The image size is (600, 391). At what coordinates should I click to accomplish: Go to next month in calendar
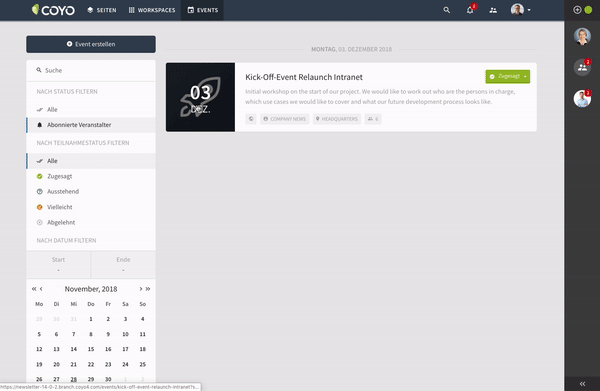[141, 289]
